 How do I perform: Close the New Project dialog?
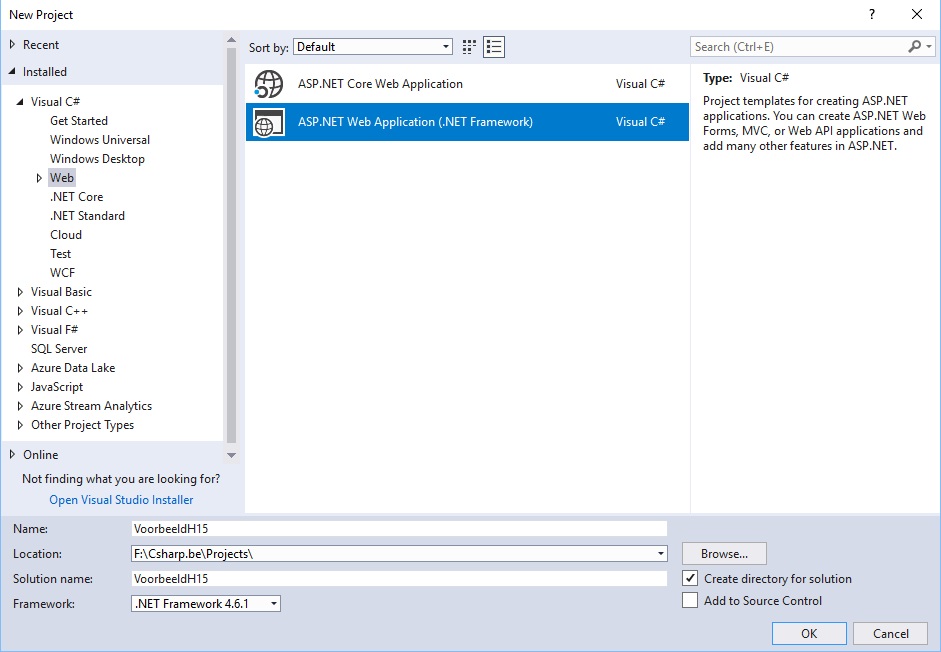tap(917, 14)
